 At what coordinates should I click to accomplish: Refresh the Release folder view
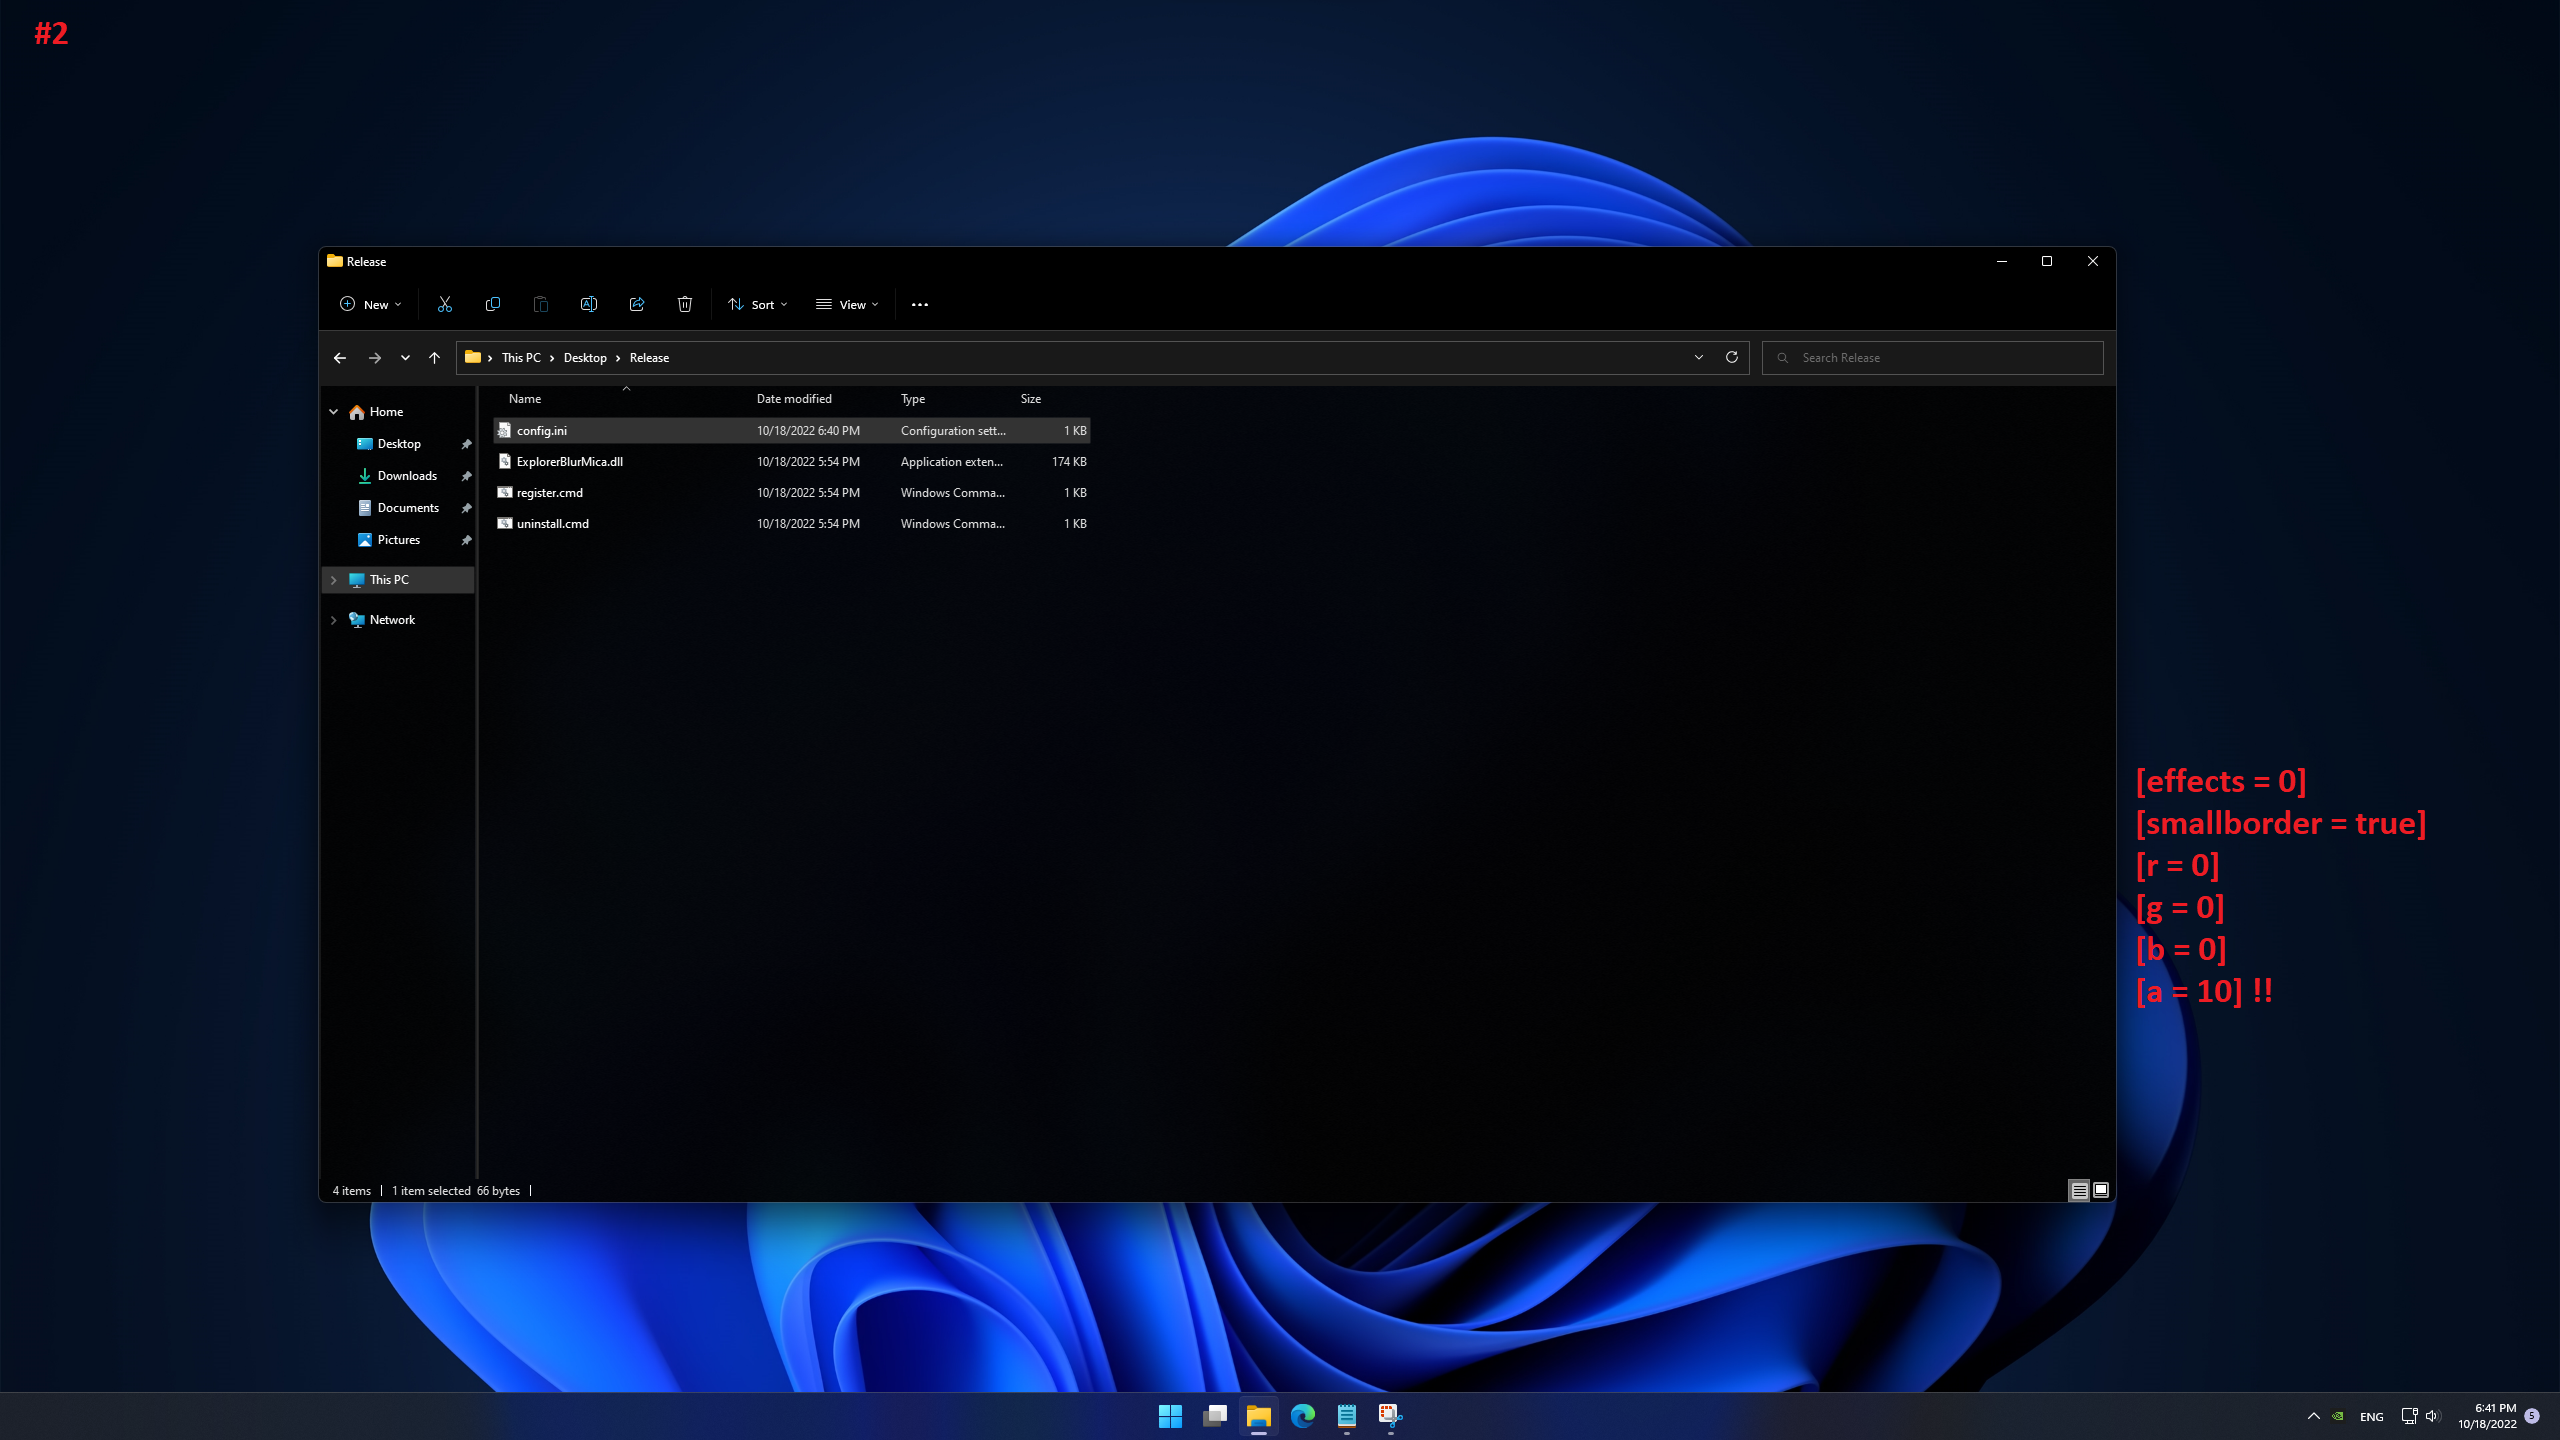(1732, 357)
